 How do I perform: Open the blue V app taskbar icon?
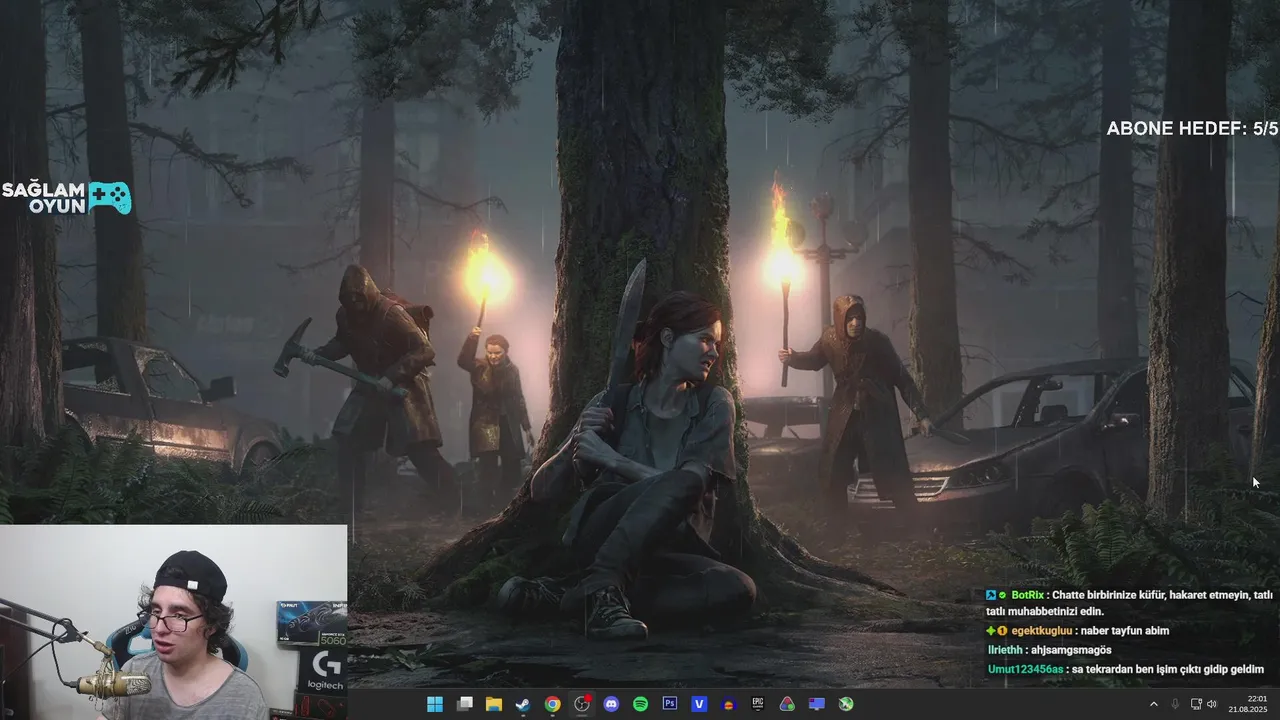tap(699, 704)
